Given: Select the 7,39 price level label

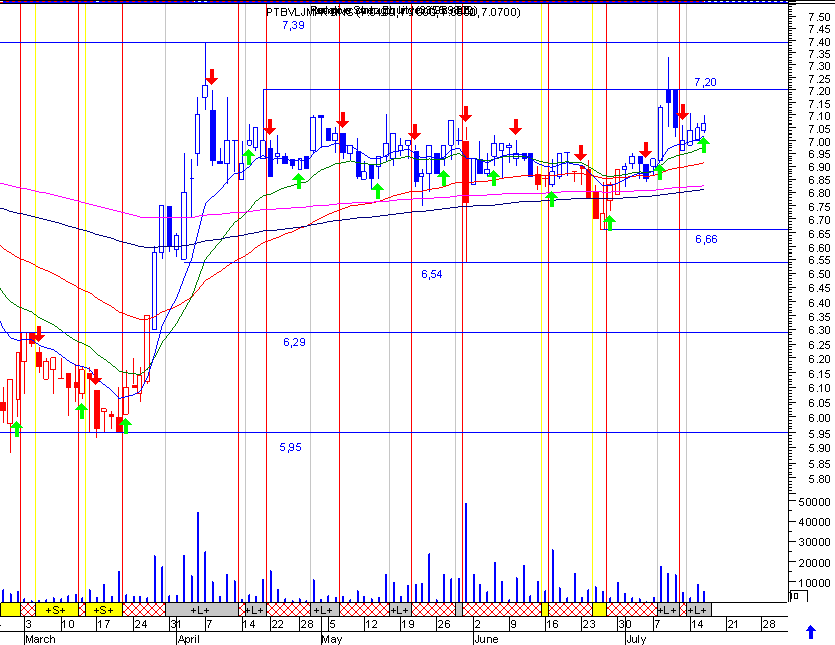Looking at the screenshot, I should [293, 26].
